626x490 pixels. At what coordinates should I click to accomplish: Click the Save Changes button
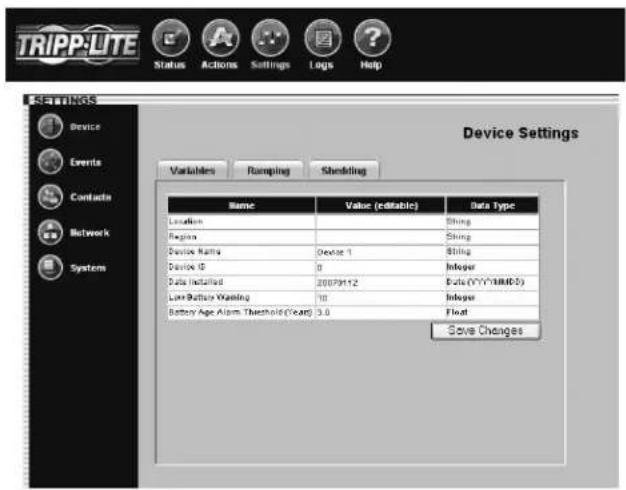coord(485,331)
